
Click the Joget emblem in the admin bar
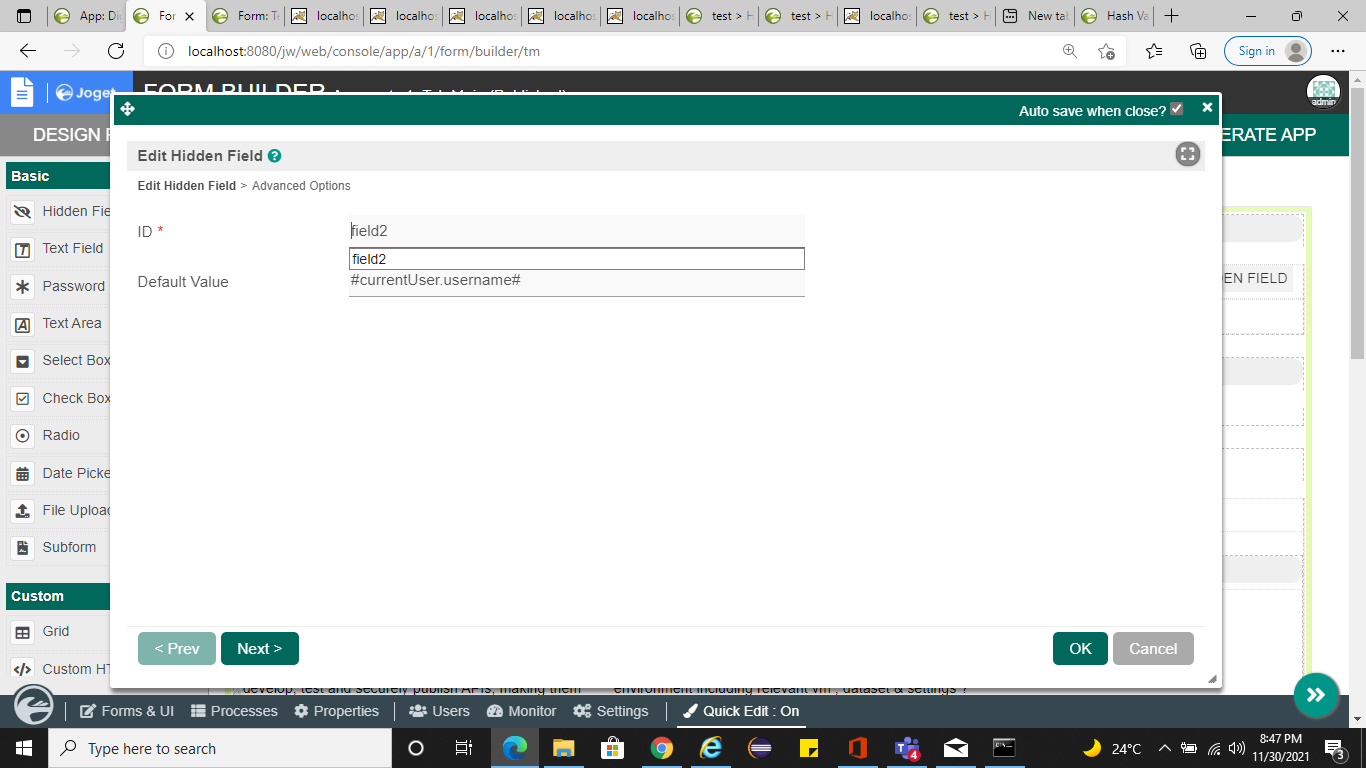point(34,705)
